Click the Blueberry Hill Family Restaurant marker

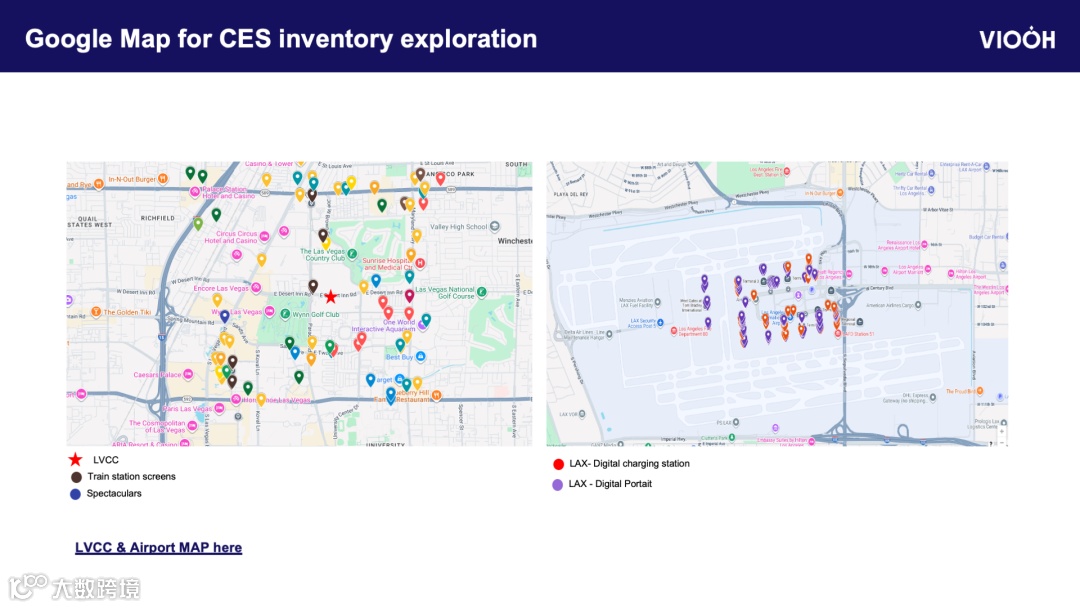click(x=436, y=395)
